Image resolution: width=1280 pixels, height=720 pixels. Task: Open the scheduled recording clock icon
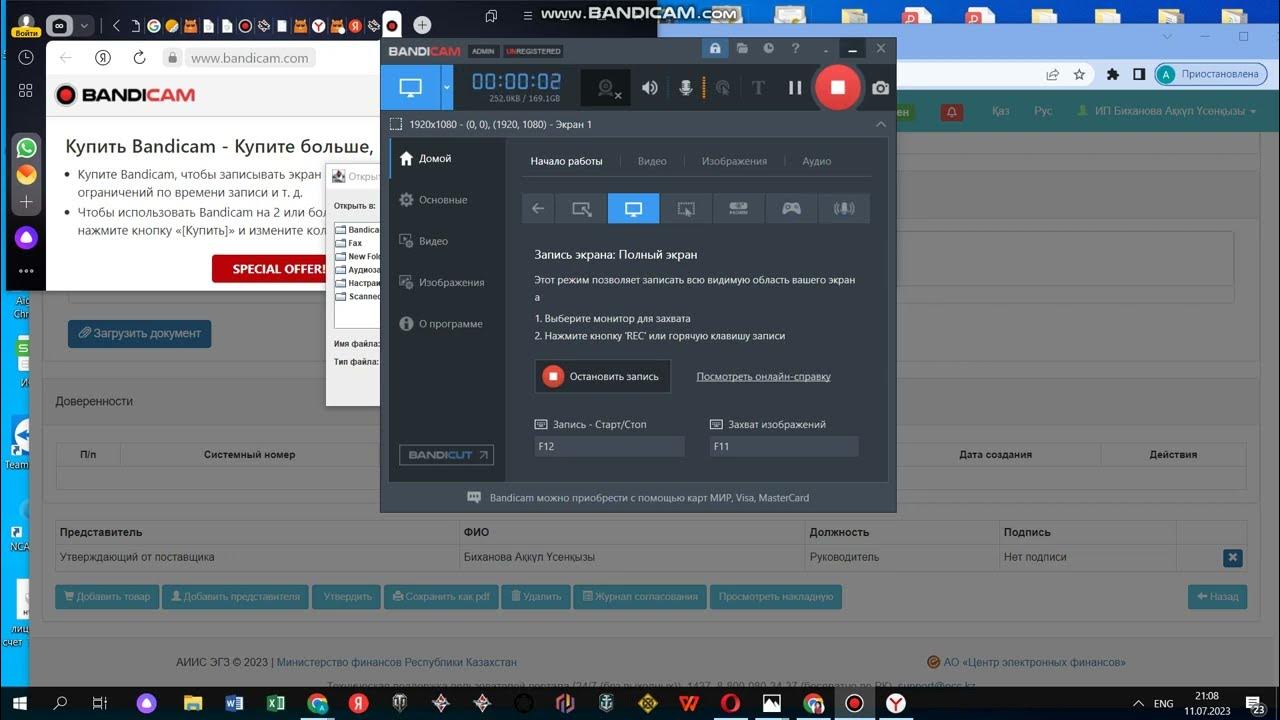point(768,48)
